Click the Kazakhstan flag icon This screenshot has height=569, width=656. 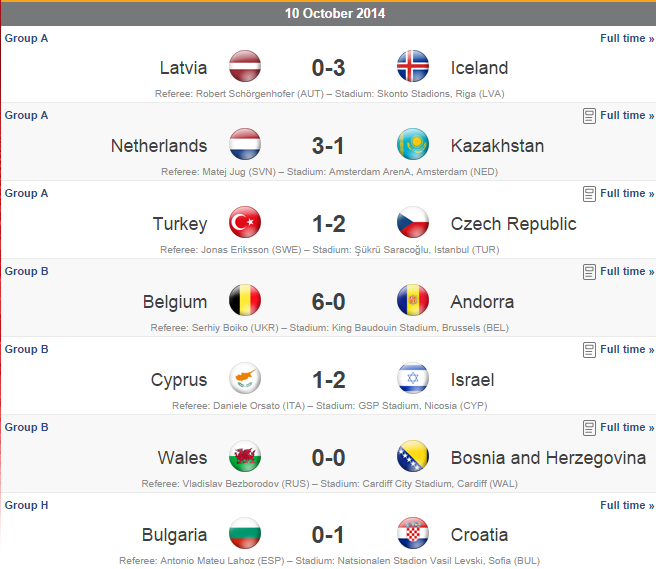(413, 145)
